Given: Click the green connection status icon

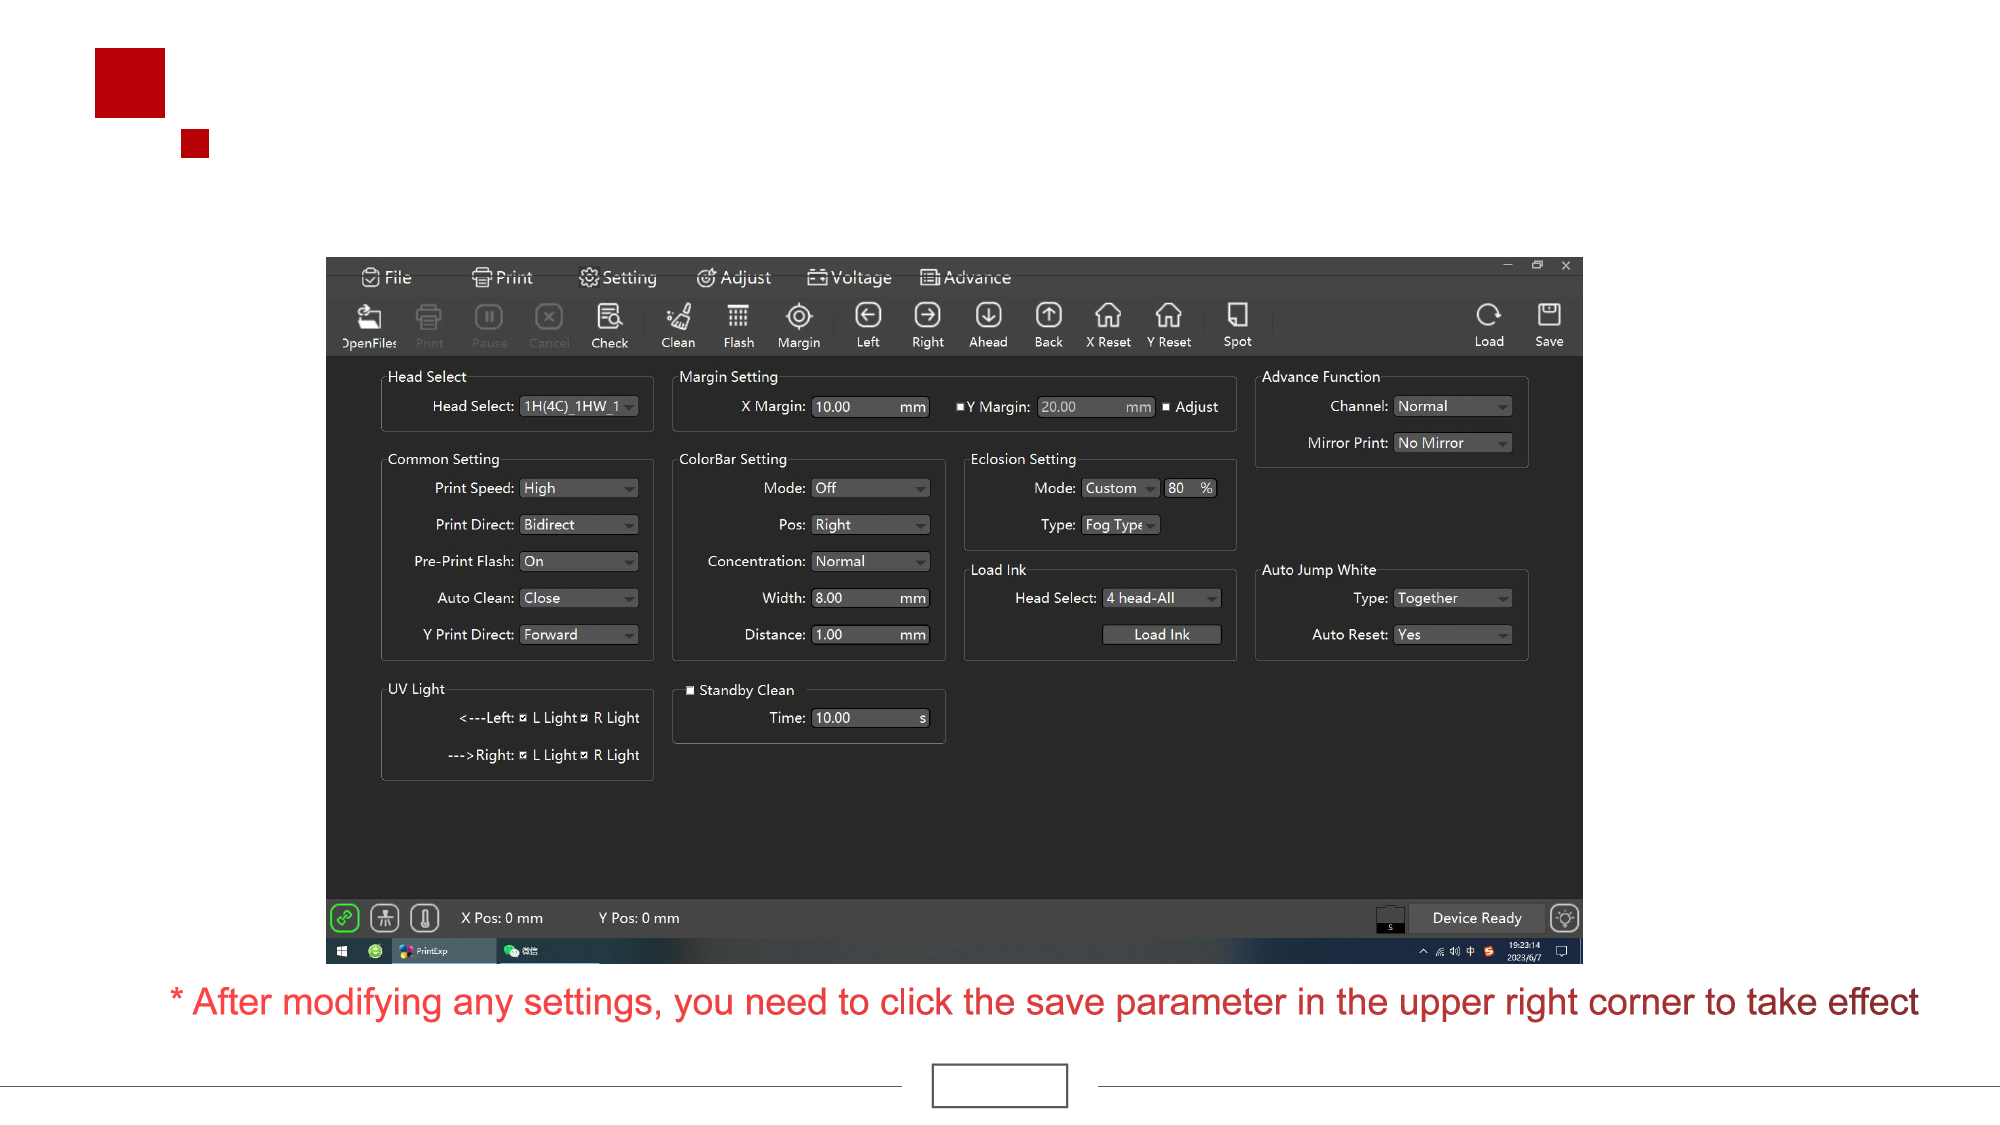Looking at the screenshot, I should pos(344,917).
